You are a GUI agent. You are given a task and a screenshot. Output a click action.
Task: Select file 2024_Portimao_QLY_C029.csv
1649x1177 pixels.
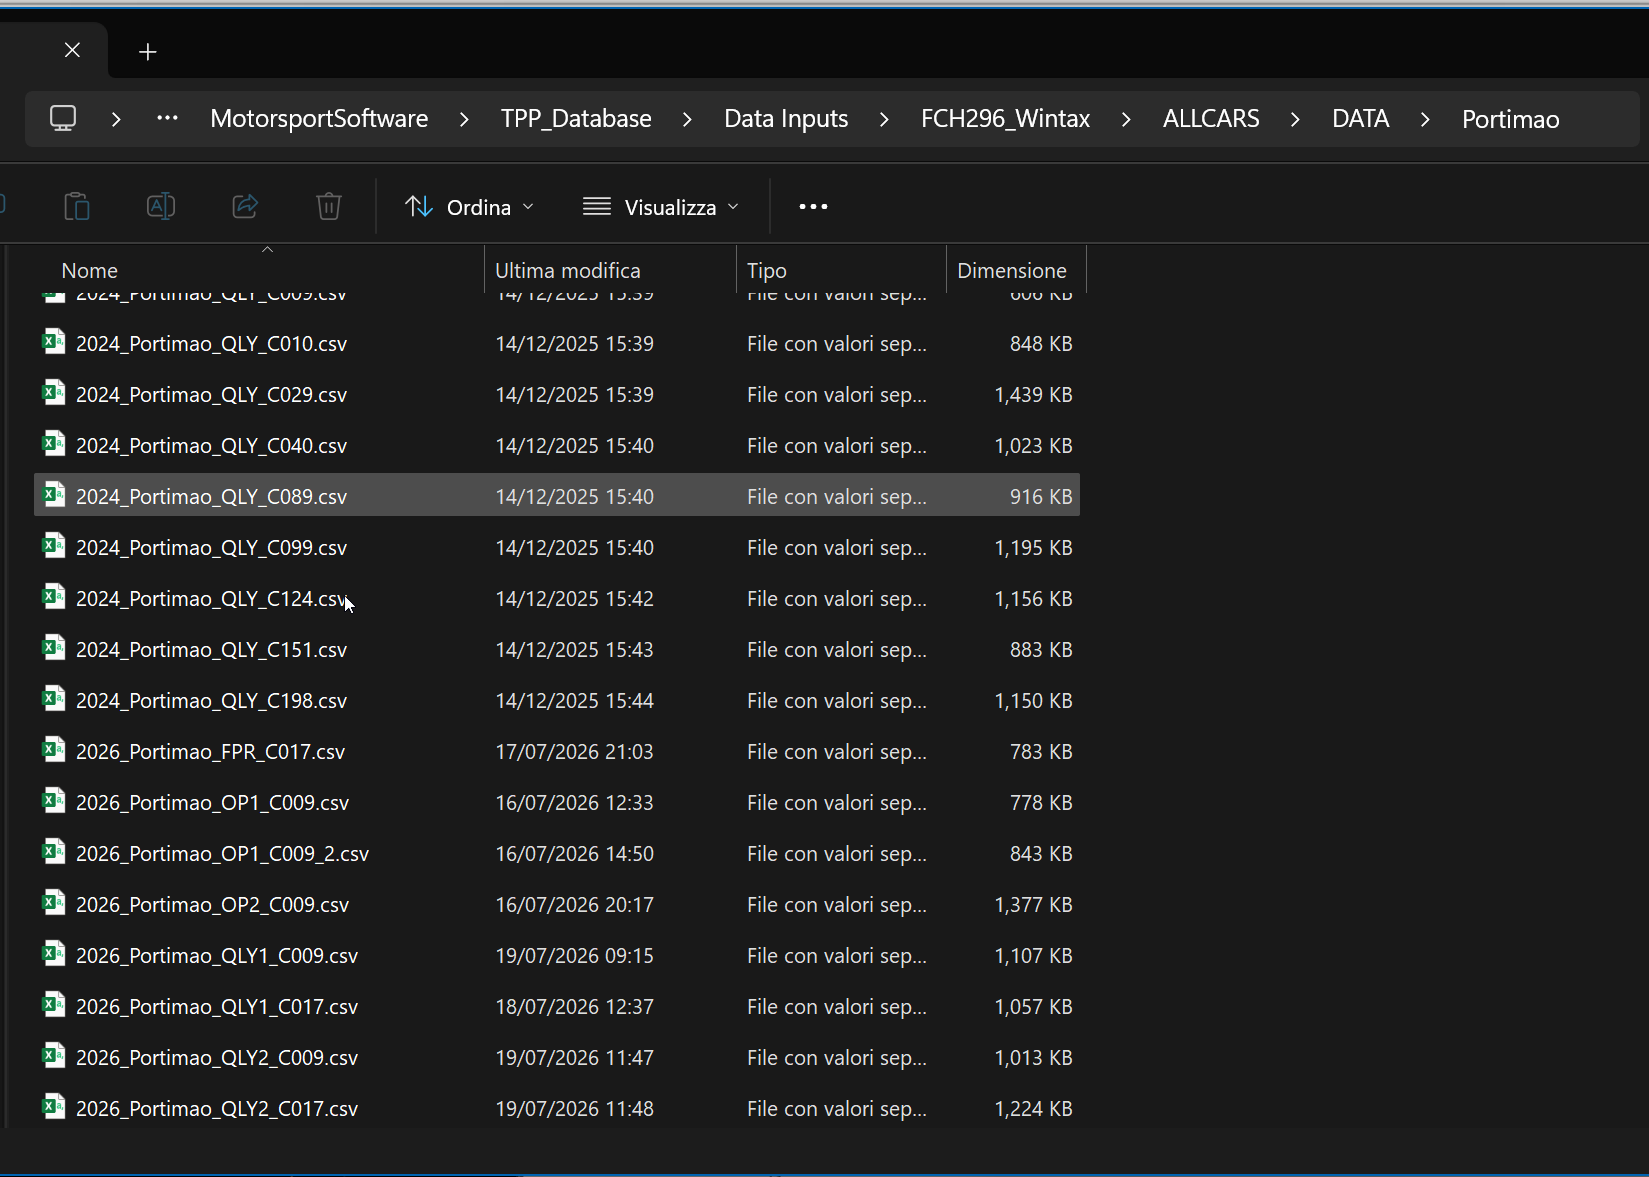(x=557, y=394)
